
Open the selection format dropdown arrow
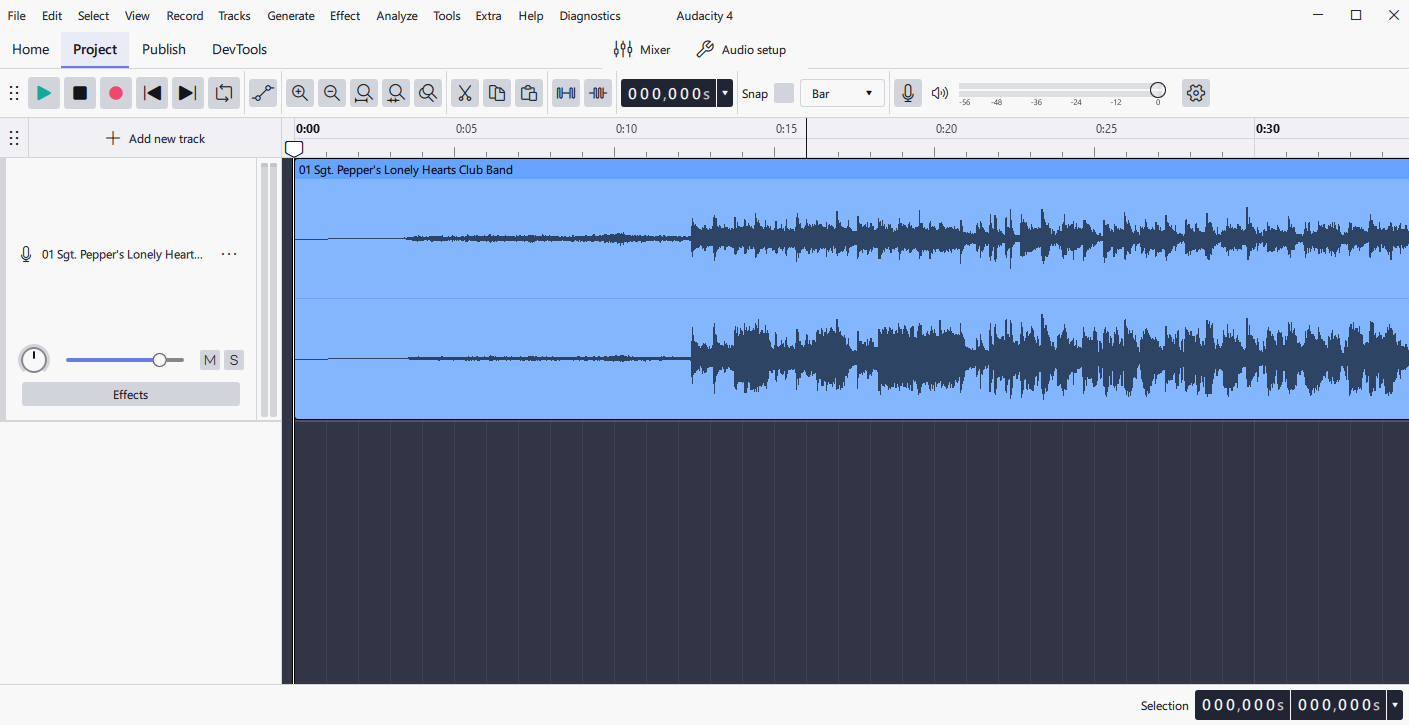[1395, 705]
